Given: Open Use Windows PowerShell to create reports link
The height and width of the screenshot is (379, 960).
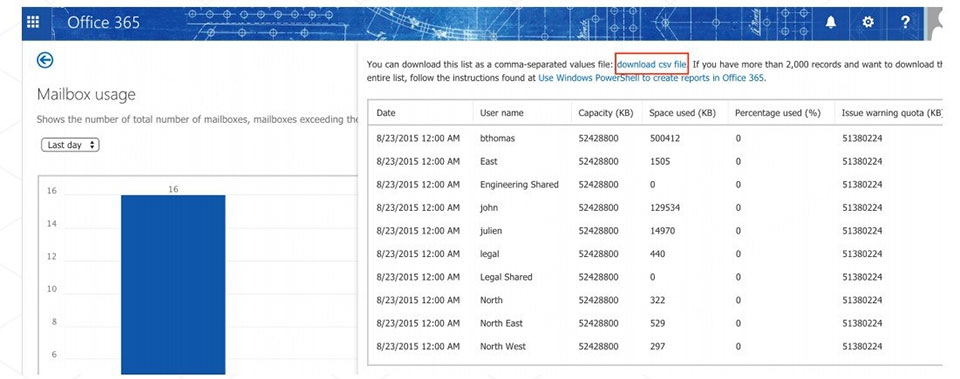Looking at the screenshot, I should tap(651, 78).
